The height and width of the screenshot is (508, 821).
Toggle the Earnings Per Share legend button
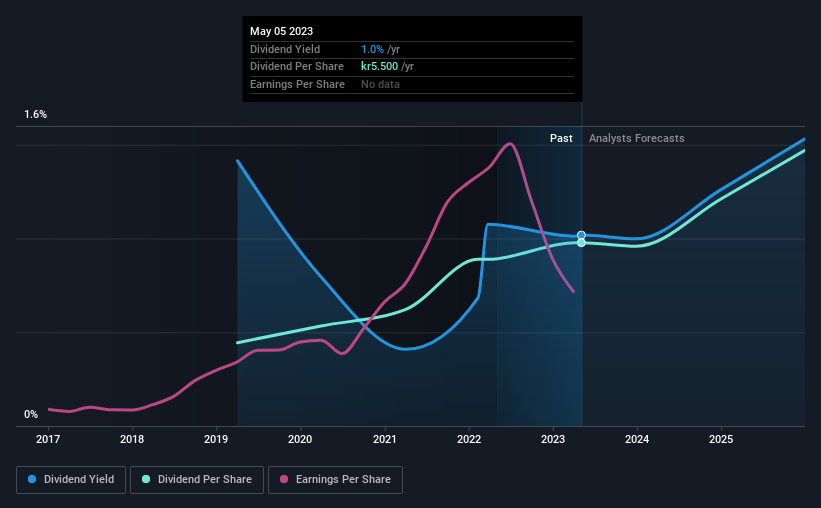335,480
